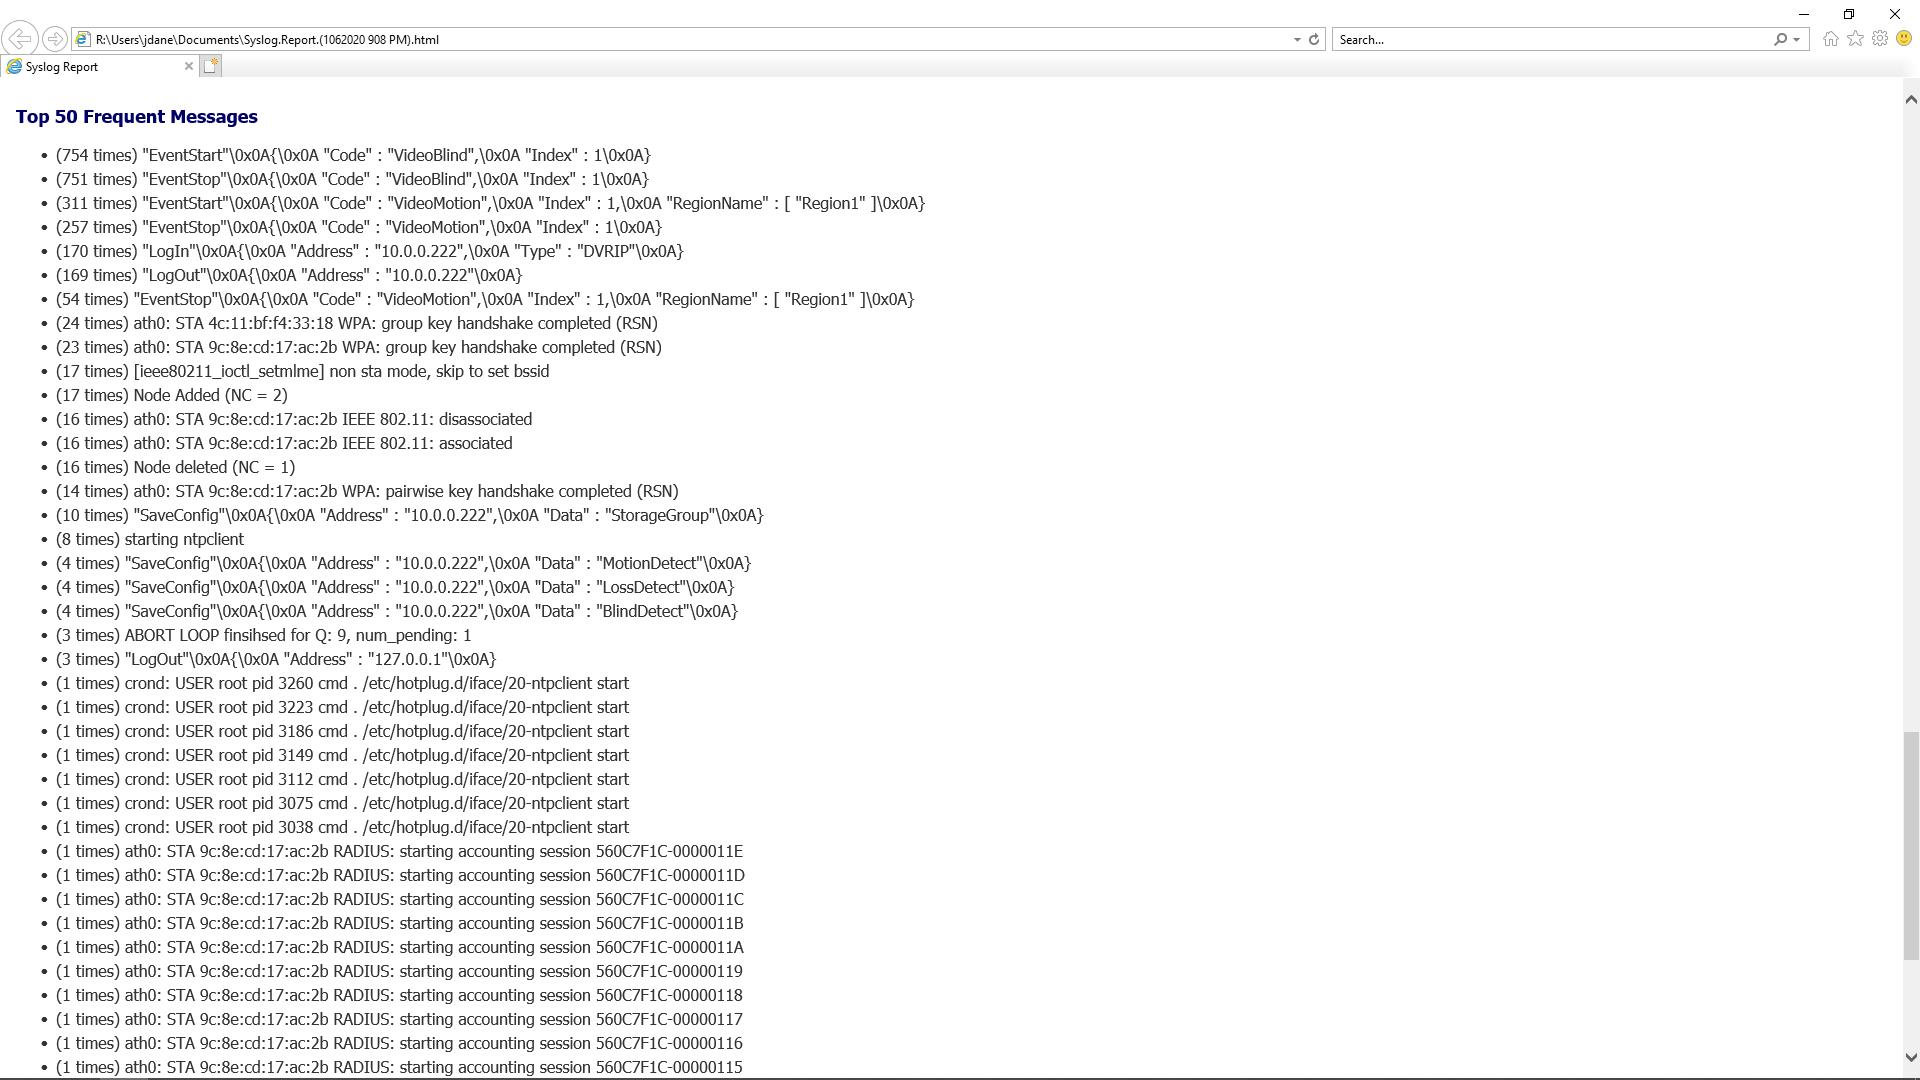Click the scrollbar up arrow
The height and width of the screenshot is (1080, 1920).
pos(1911,99)
